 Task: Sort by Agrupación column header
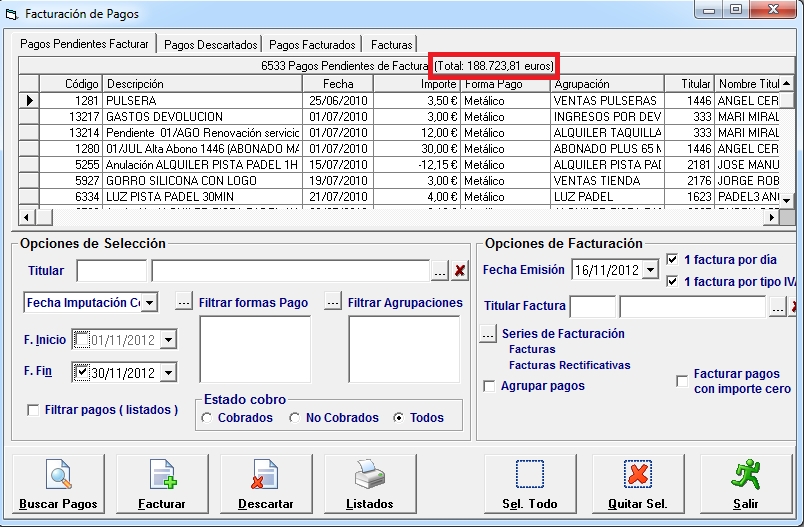(607, 84)
